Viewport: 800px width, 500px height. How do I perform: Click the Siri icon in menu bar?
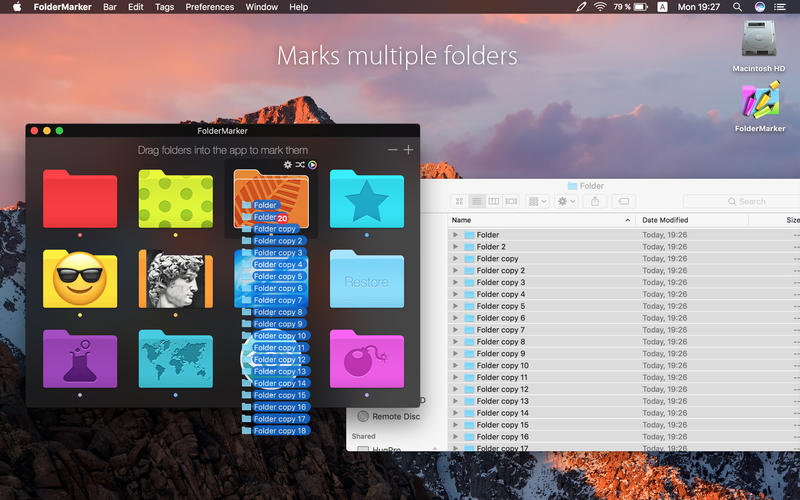[760, 7]
